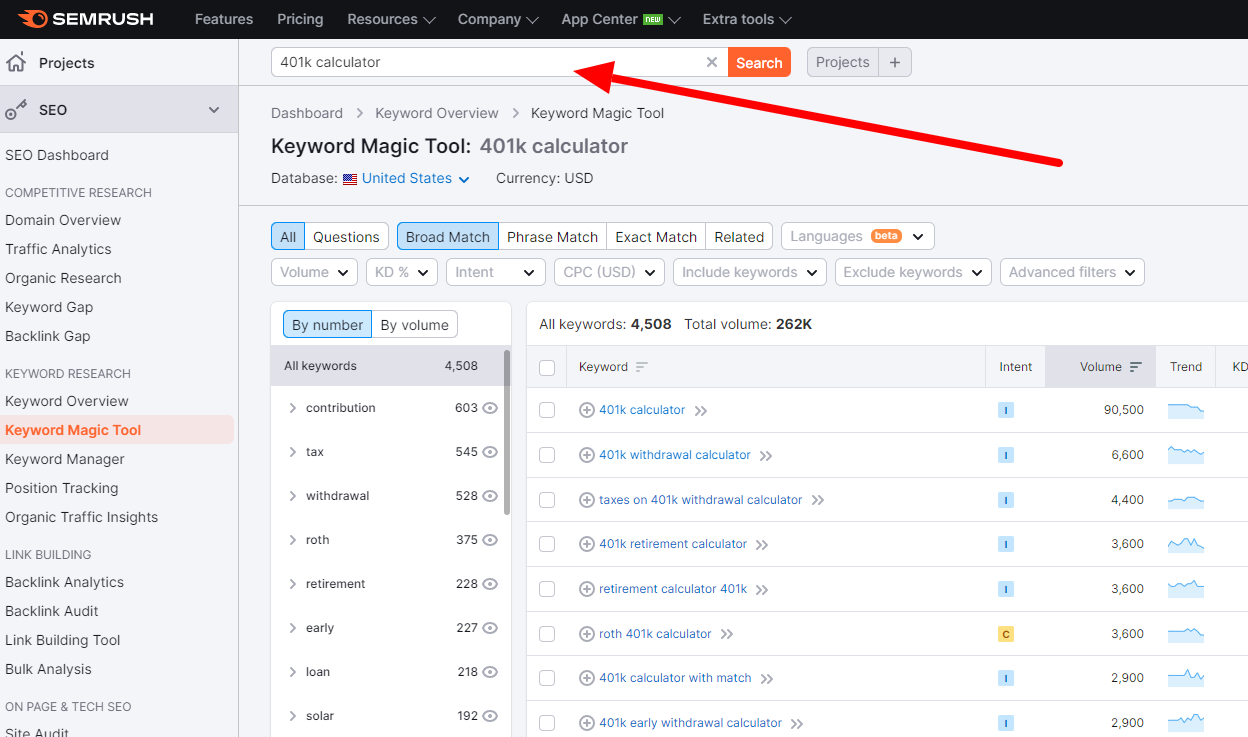1248x737 pixels.
Task: Check the box for '401k withdrawal calculator'
Action: [547, 455]
